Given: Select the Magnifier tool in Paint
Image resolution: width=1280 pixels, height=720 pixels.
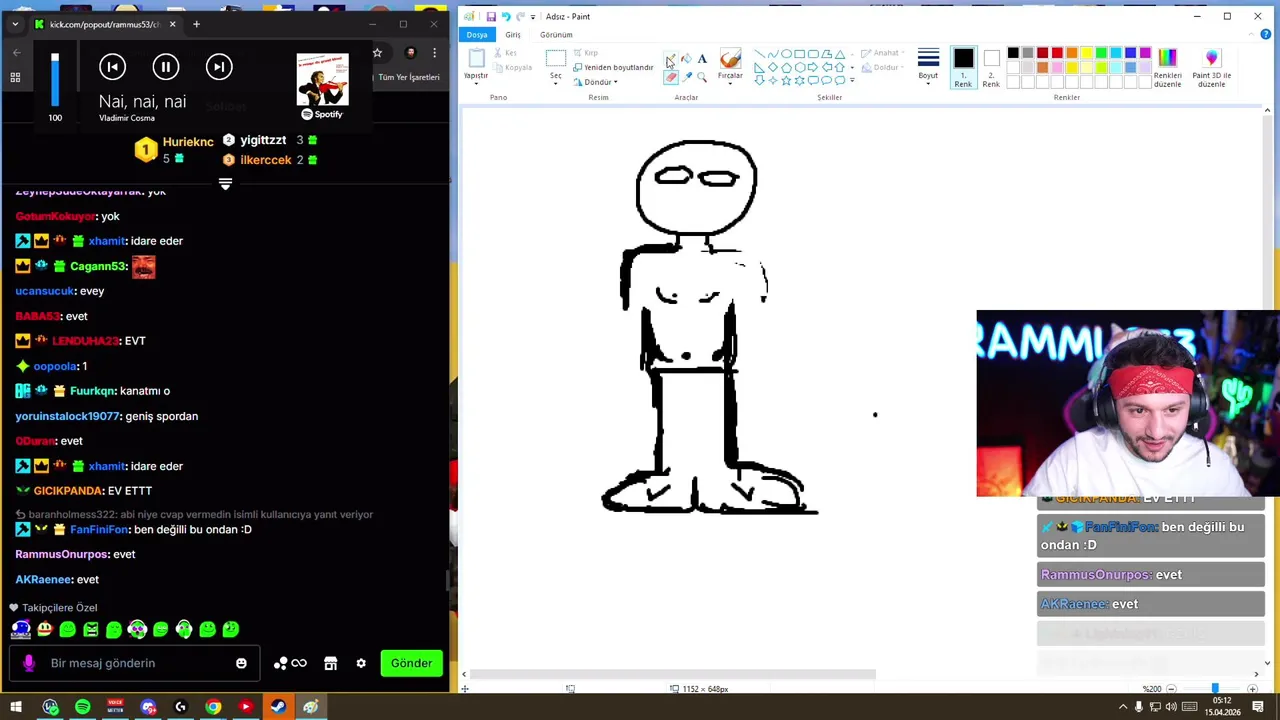Looking at the screenshot, I should [702, 77].
